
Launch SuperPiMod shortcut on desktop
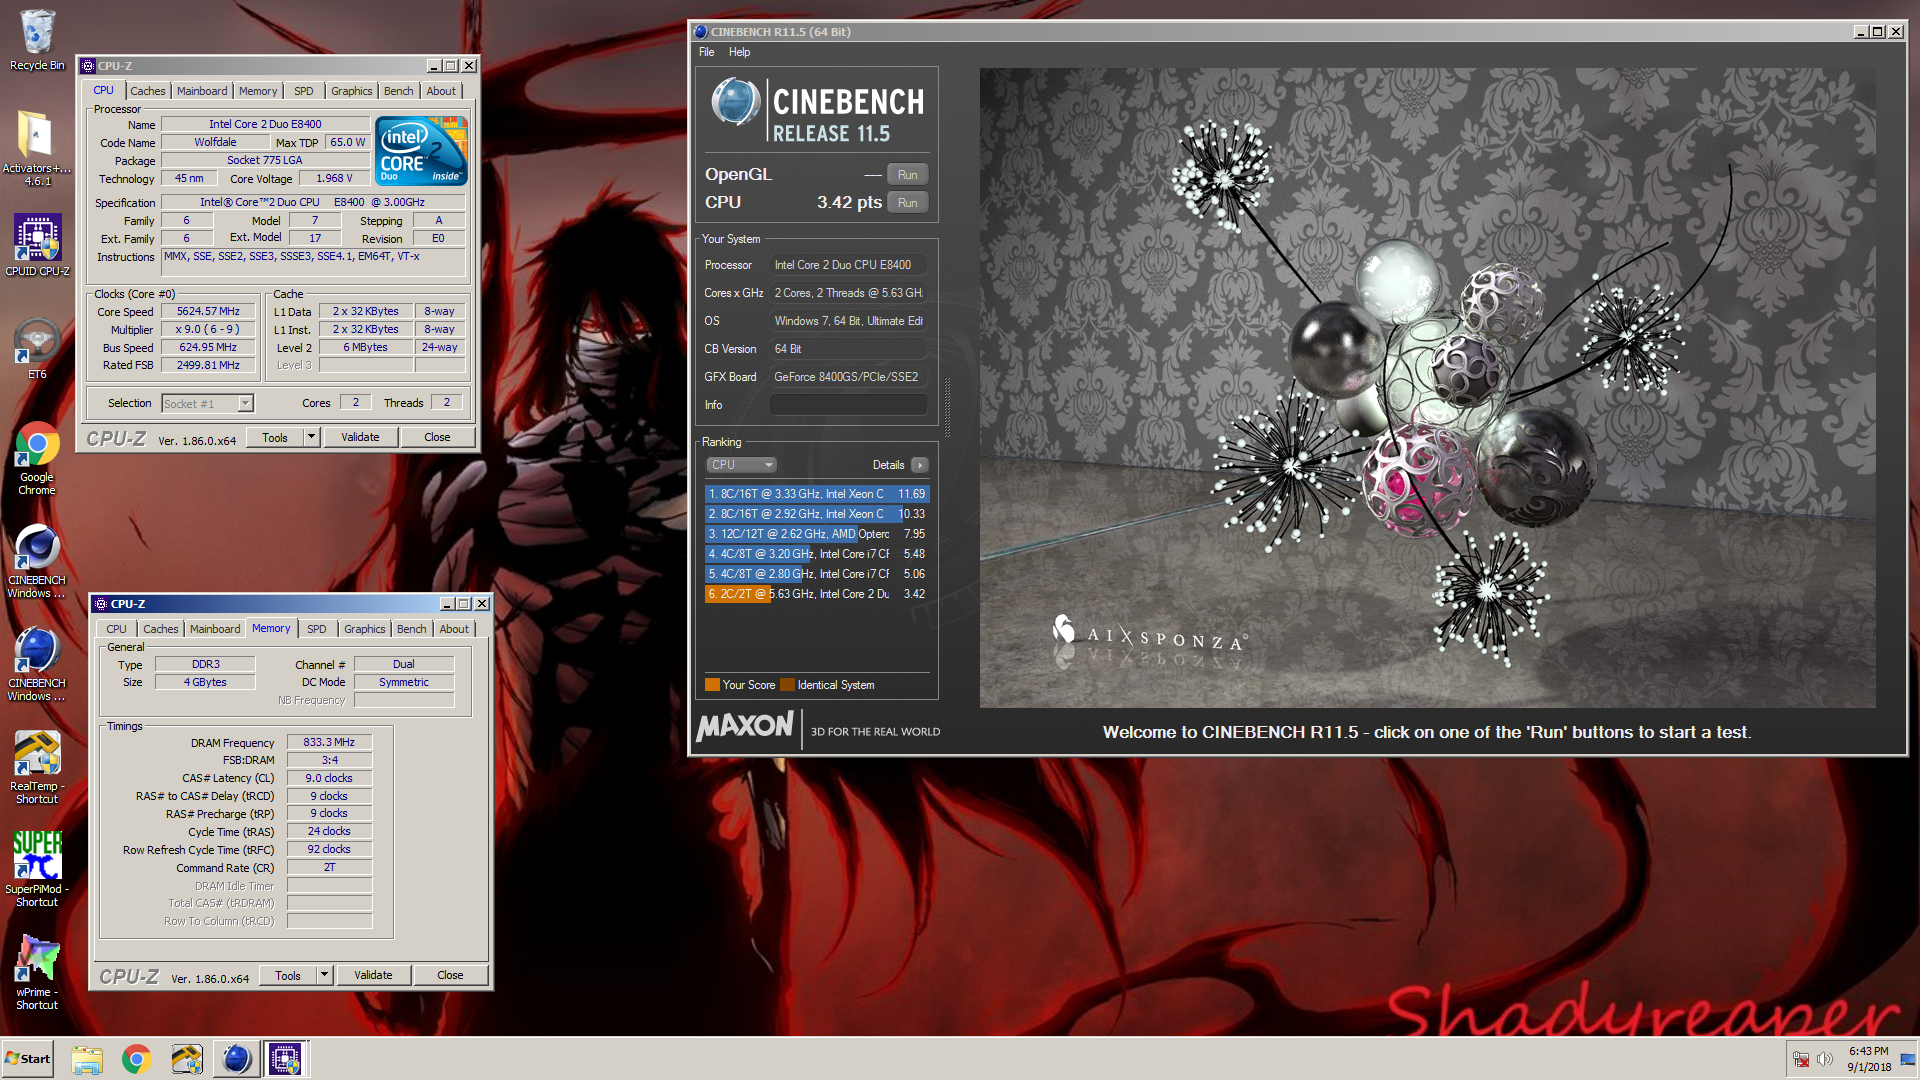[x=37, y=870]
